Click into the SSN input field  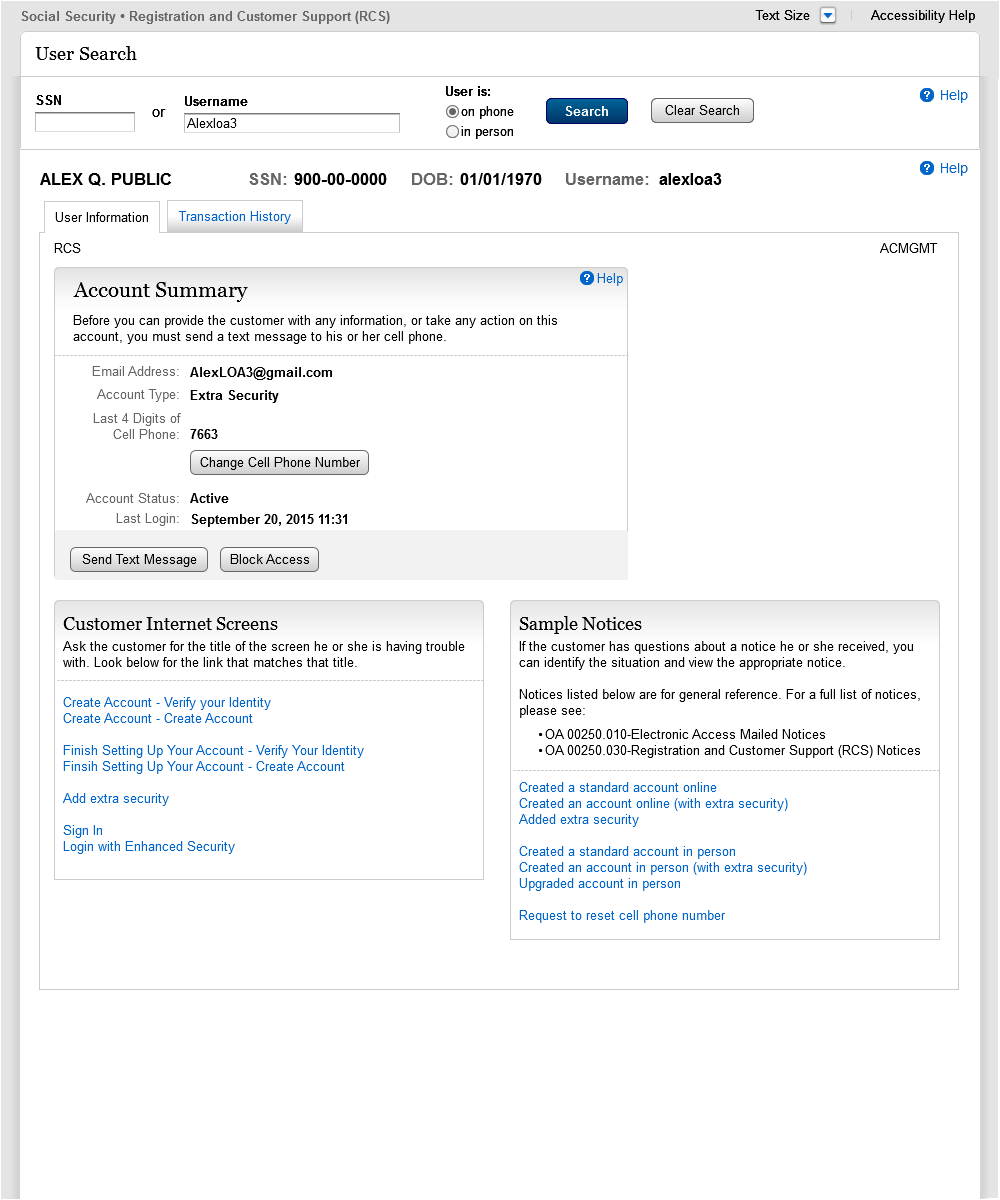pos(85,122)
